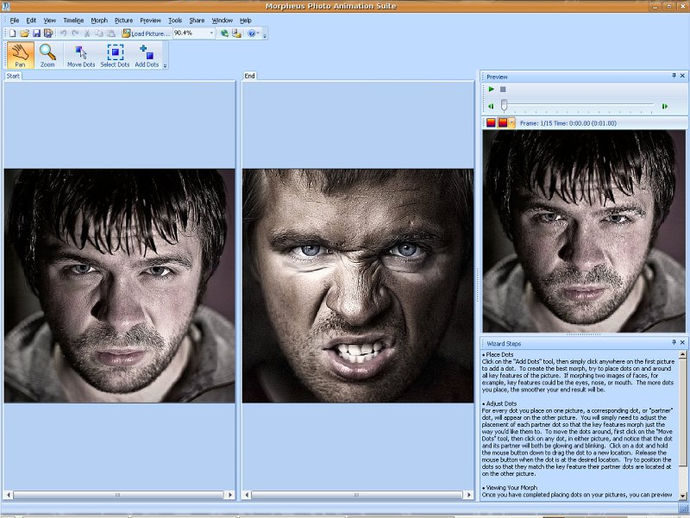This screenshot has width=690, height=518.
Task: Click the Paste clipboard icon
Action: pyautogui.click(x=111, y=33)
